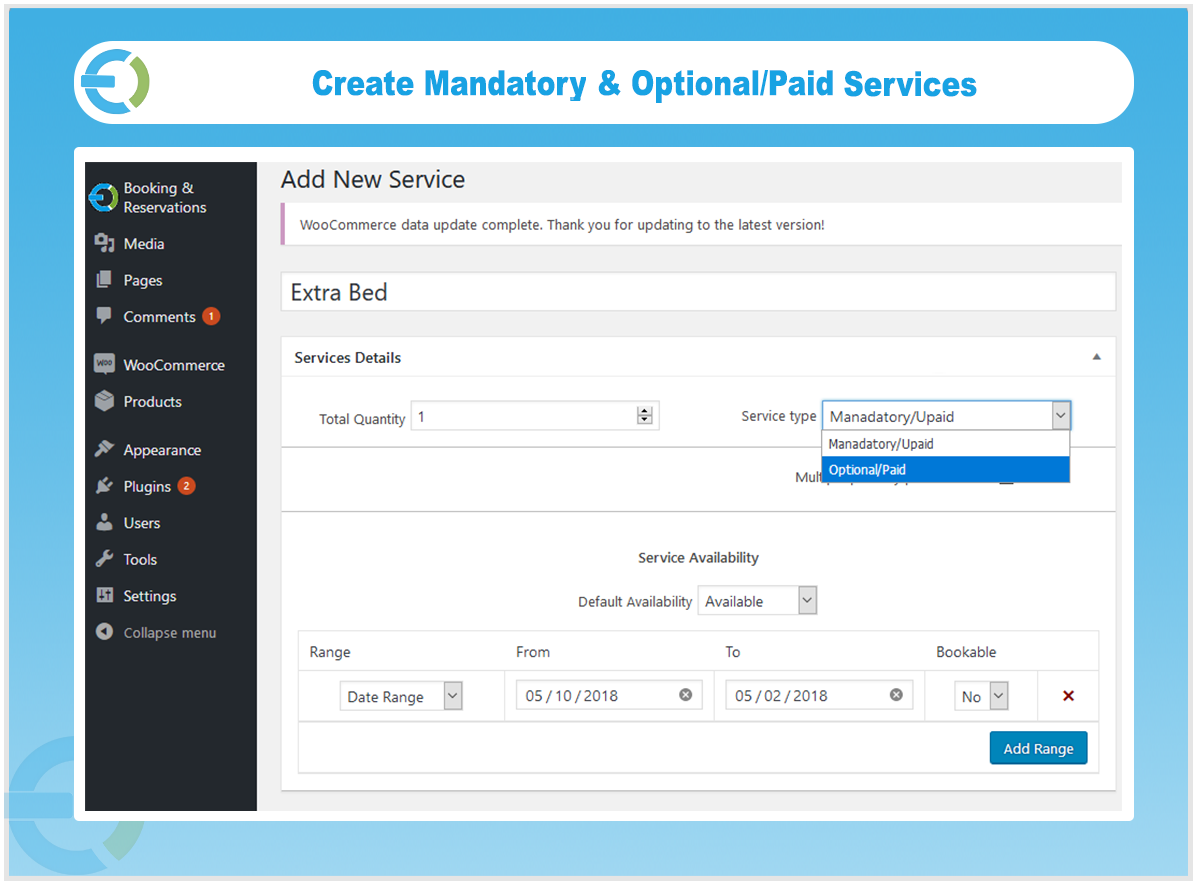Click the Tools wrench icon

click(x=105, y=559)
